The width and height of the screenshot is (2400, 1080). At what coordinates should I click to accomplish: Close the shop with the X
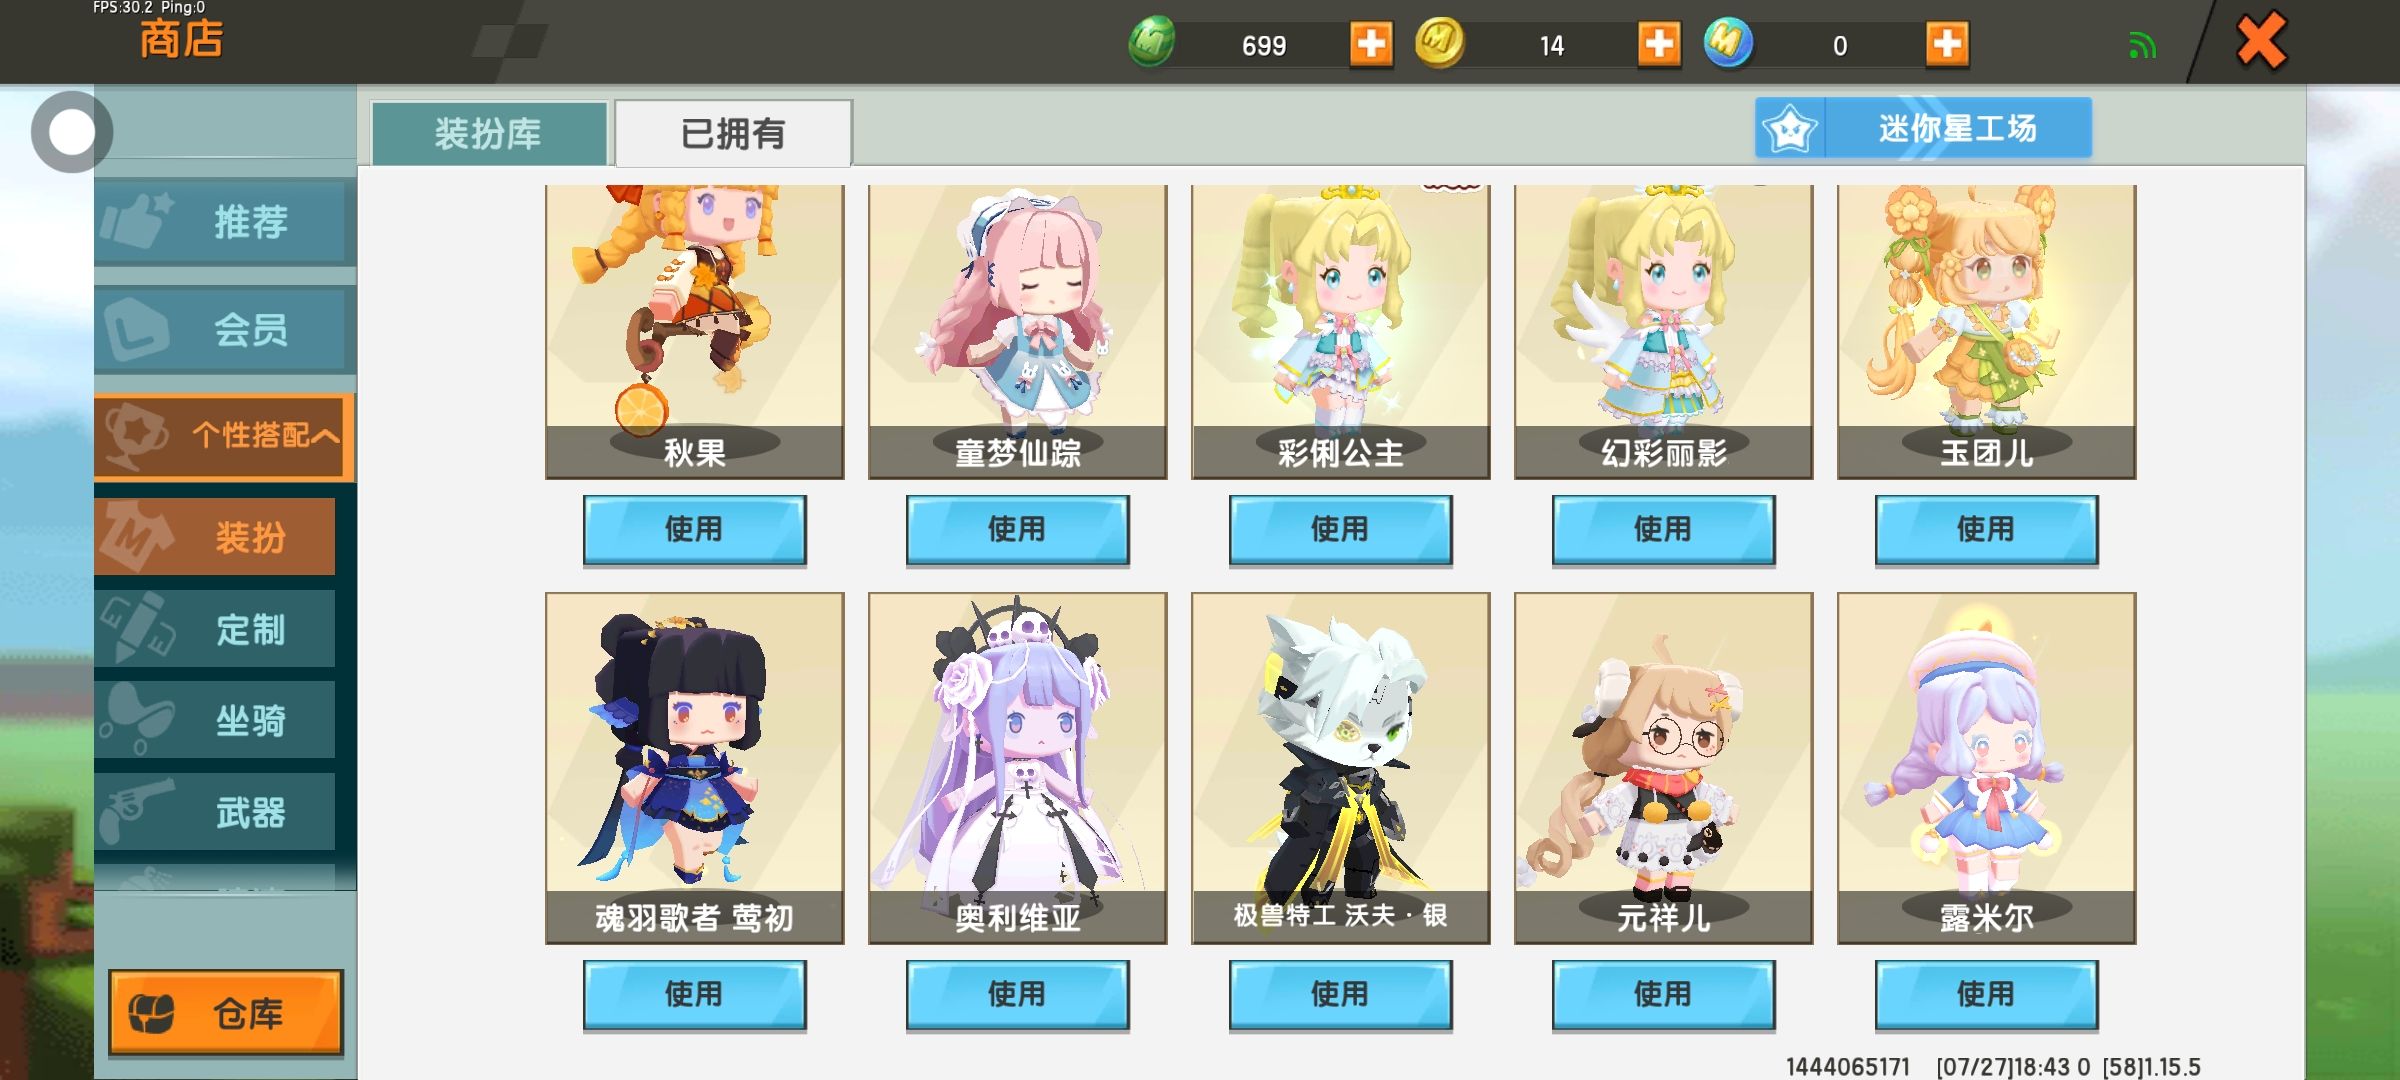(x=2261, y=41)
